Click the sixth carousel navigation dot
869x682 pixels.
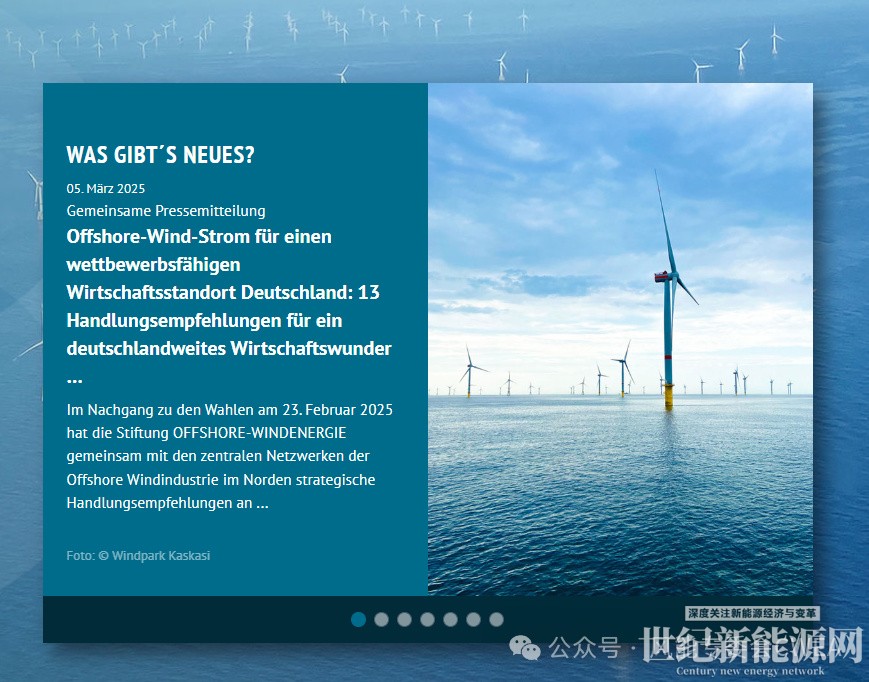(473, 620)
